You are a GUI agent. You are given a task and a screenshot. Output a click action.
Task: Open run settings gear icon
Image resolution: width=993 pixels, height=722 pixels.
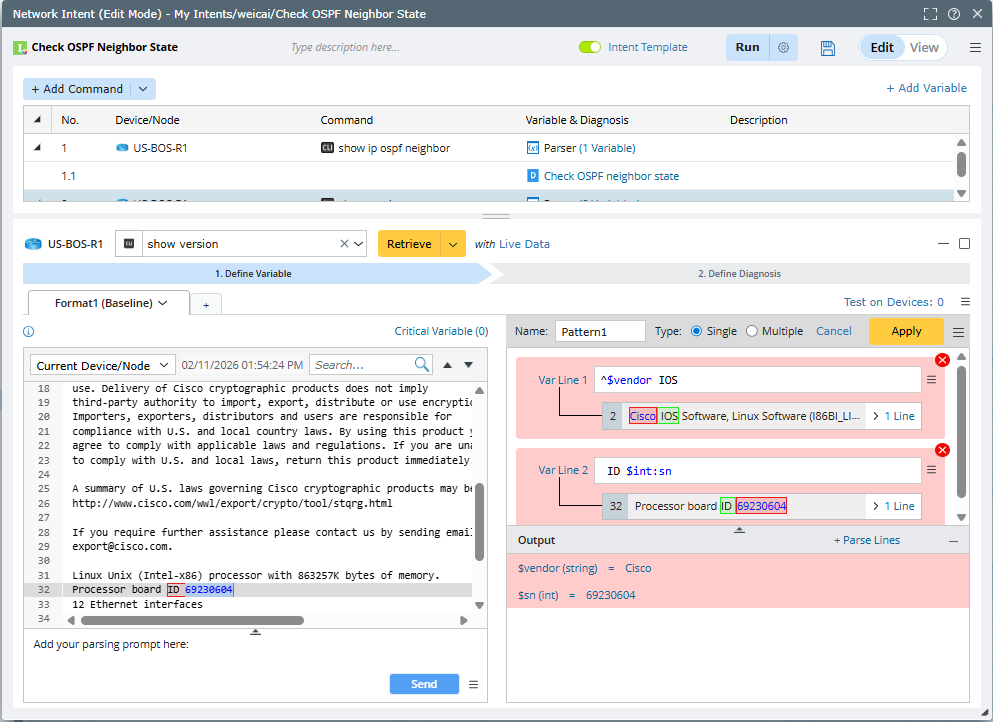[783, 48]
